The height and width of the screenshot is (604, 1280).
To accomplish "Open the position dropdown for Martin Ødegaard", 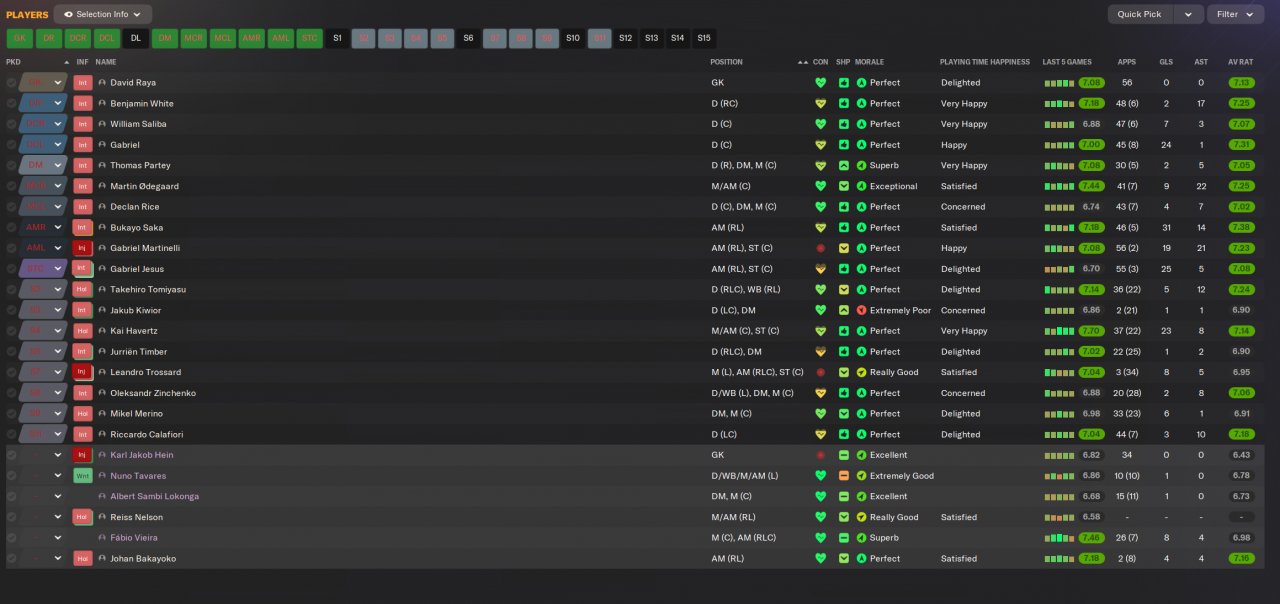I will click(x=58, y=186).
